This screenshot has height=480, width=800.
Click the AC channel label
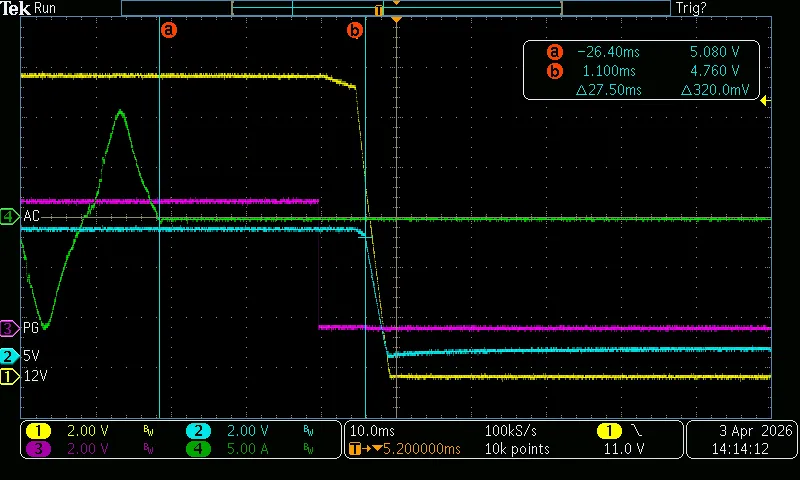(32, 216)
